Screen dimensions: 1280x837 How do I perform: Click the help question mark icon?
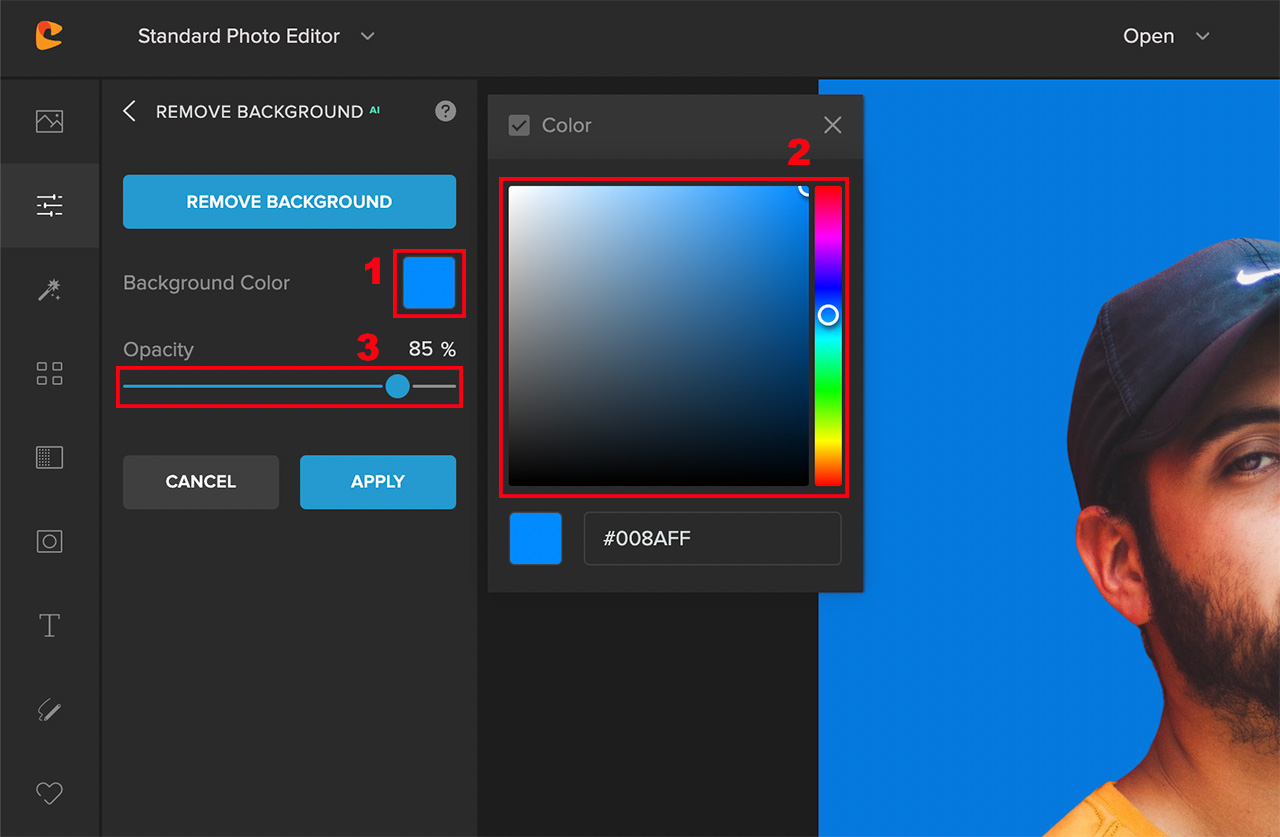click(x=445, y=111)
